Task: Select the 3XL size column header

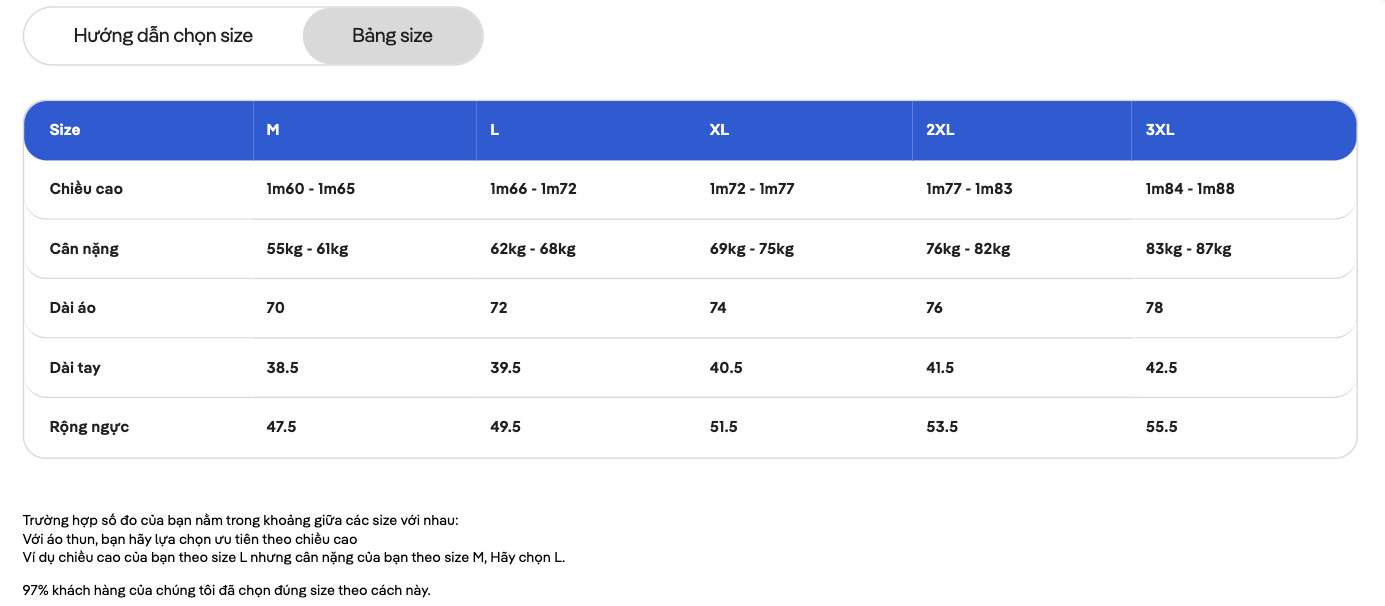Action: pos(1162,129)
